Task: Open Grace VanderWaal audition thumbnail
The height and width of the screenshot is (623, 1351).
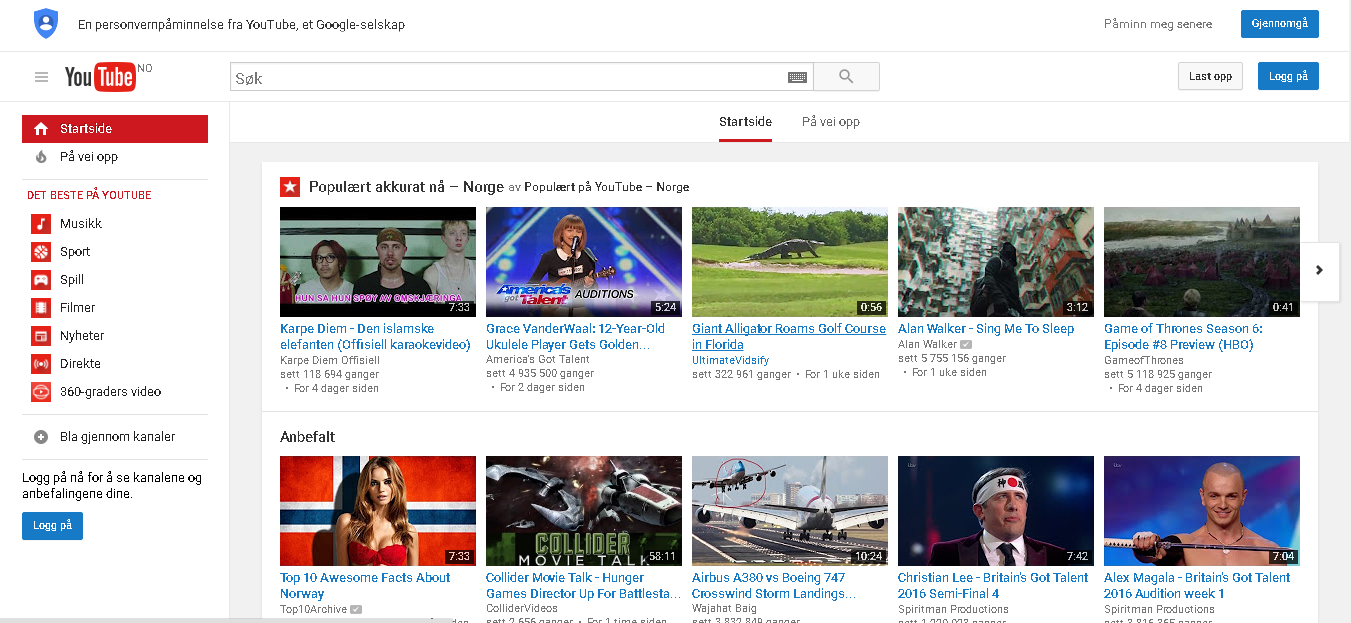Action: pyautogui.click(x=584, y=262)
